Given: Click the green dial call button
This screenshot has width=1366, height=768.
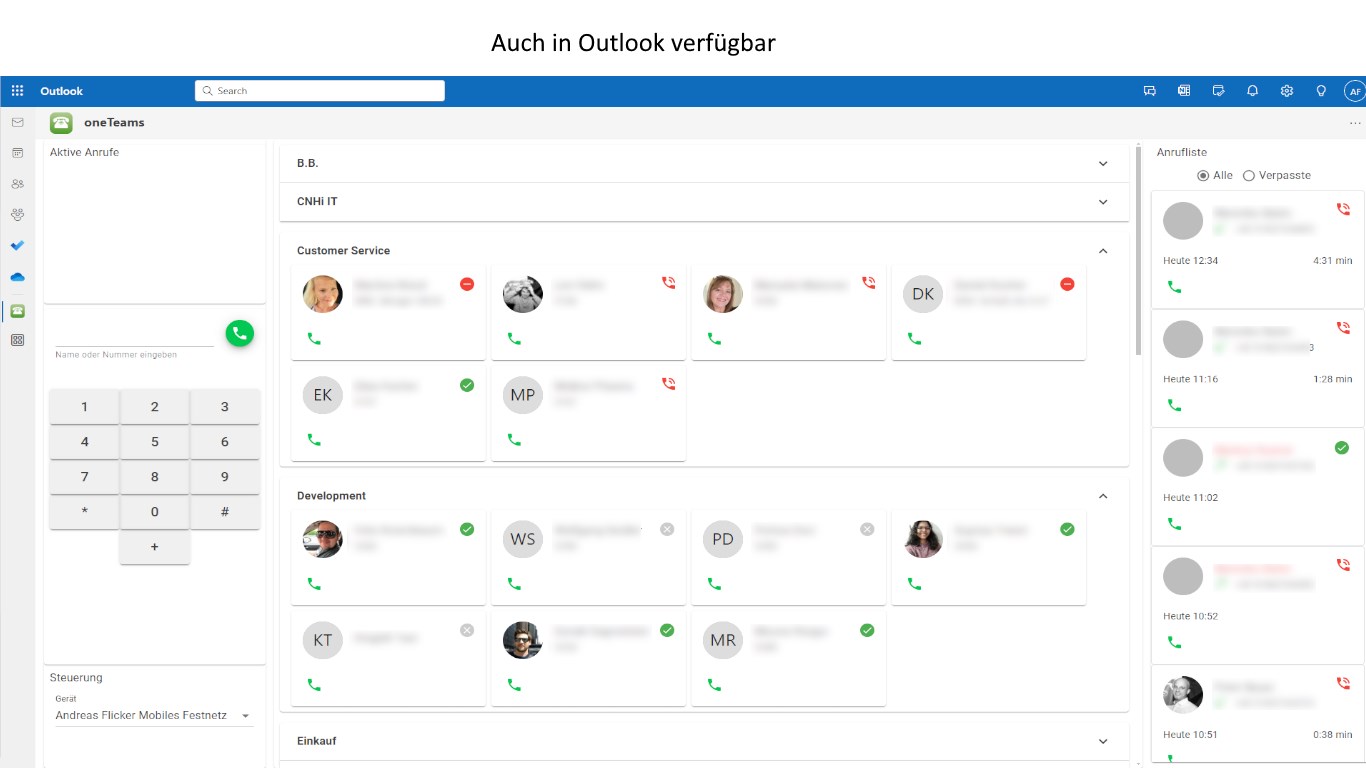Looking at the screenshot, I should click(x=239, y=333).
